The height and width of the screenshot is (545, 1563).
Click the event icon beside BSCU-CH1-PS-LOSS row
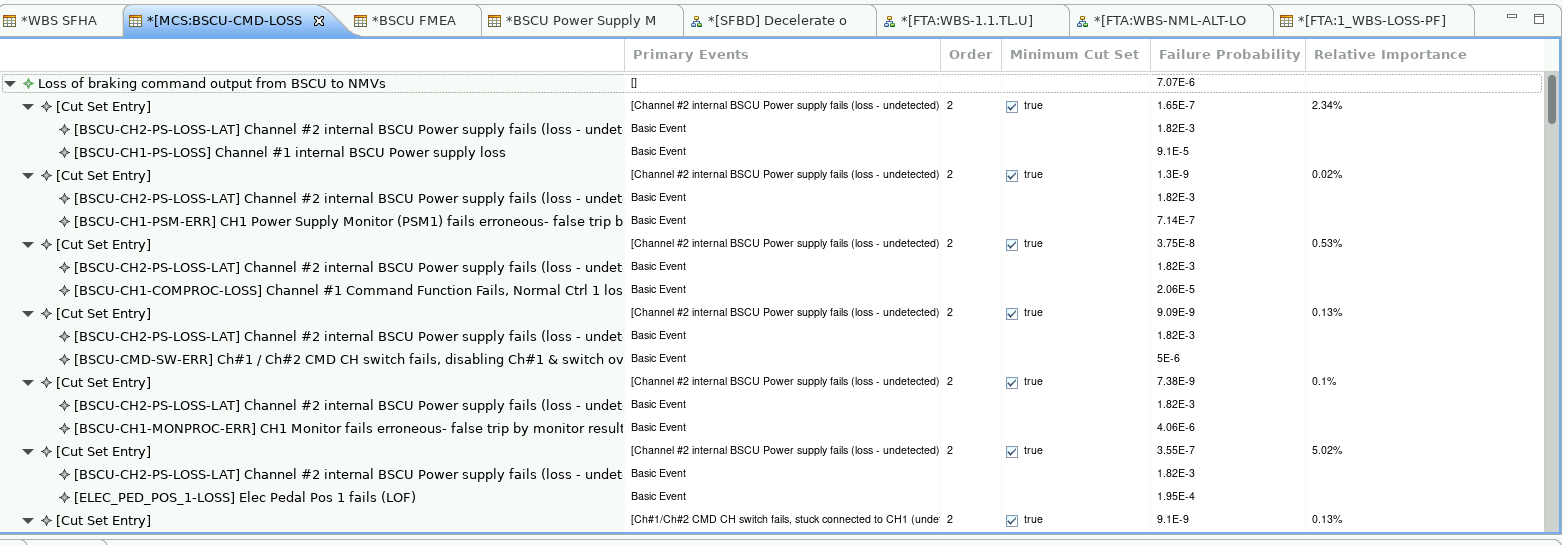[x=64, y=153]
